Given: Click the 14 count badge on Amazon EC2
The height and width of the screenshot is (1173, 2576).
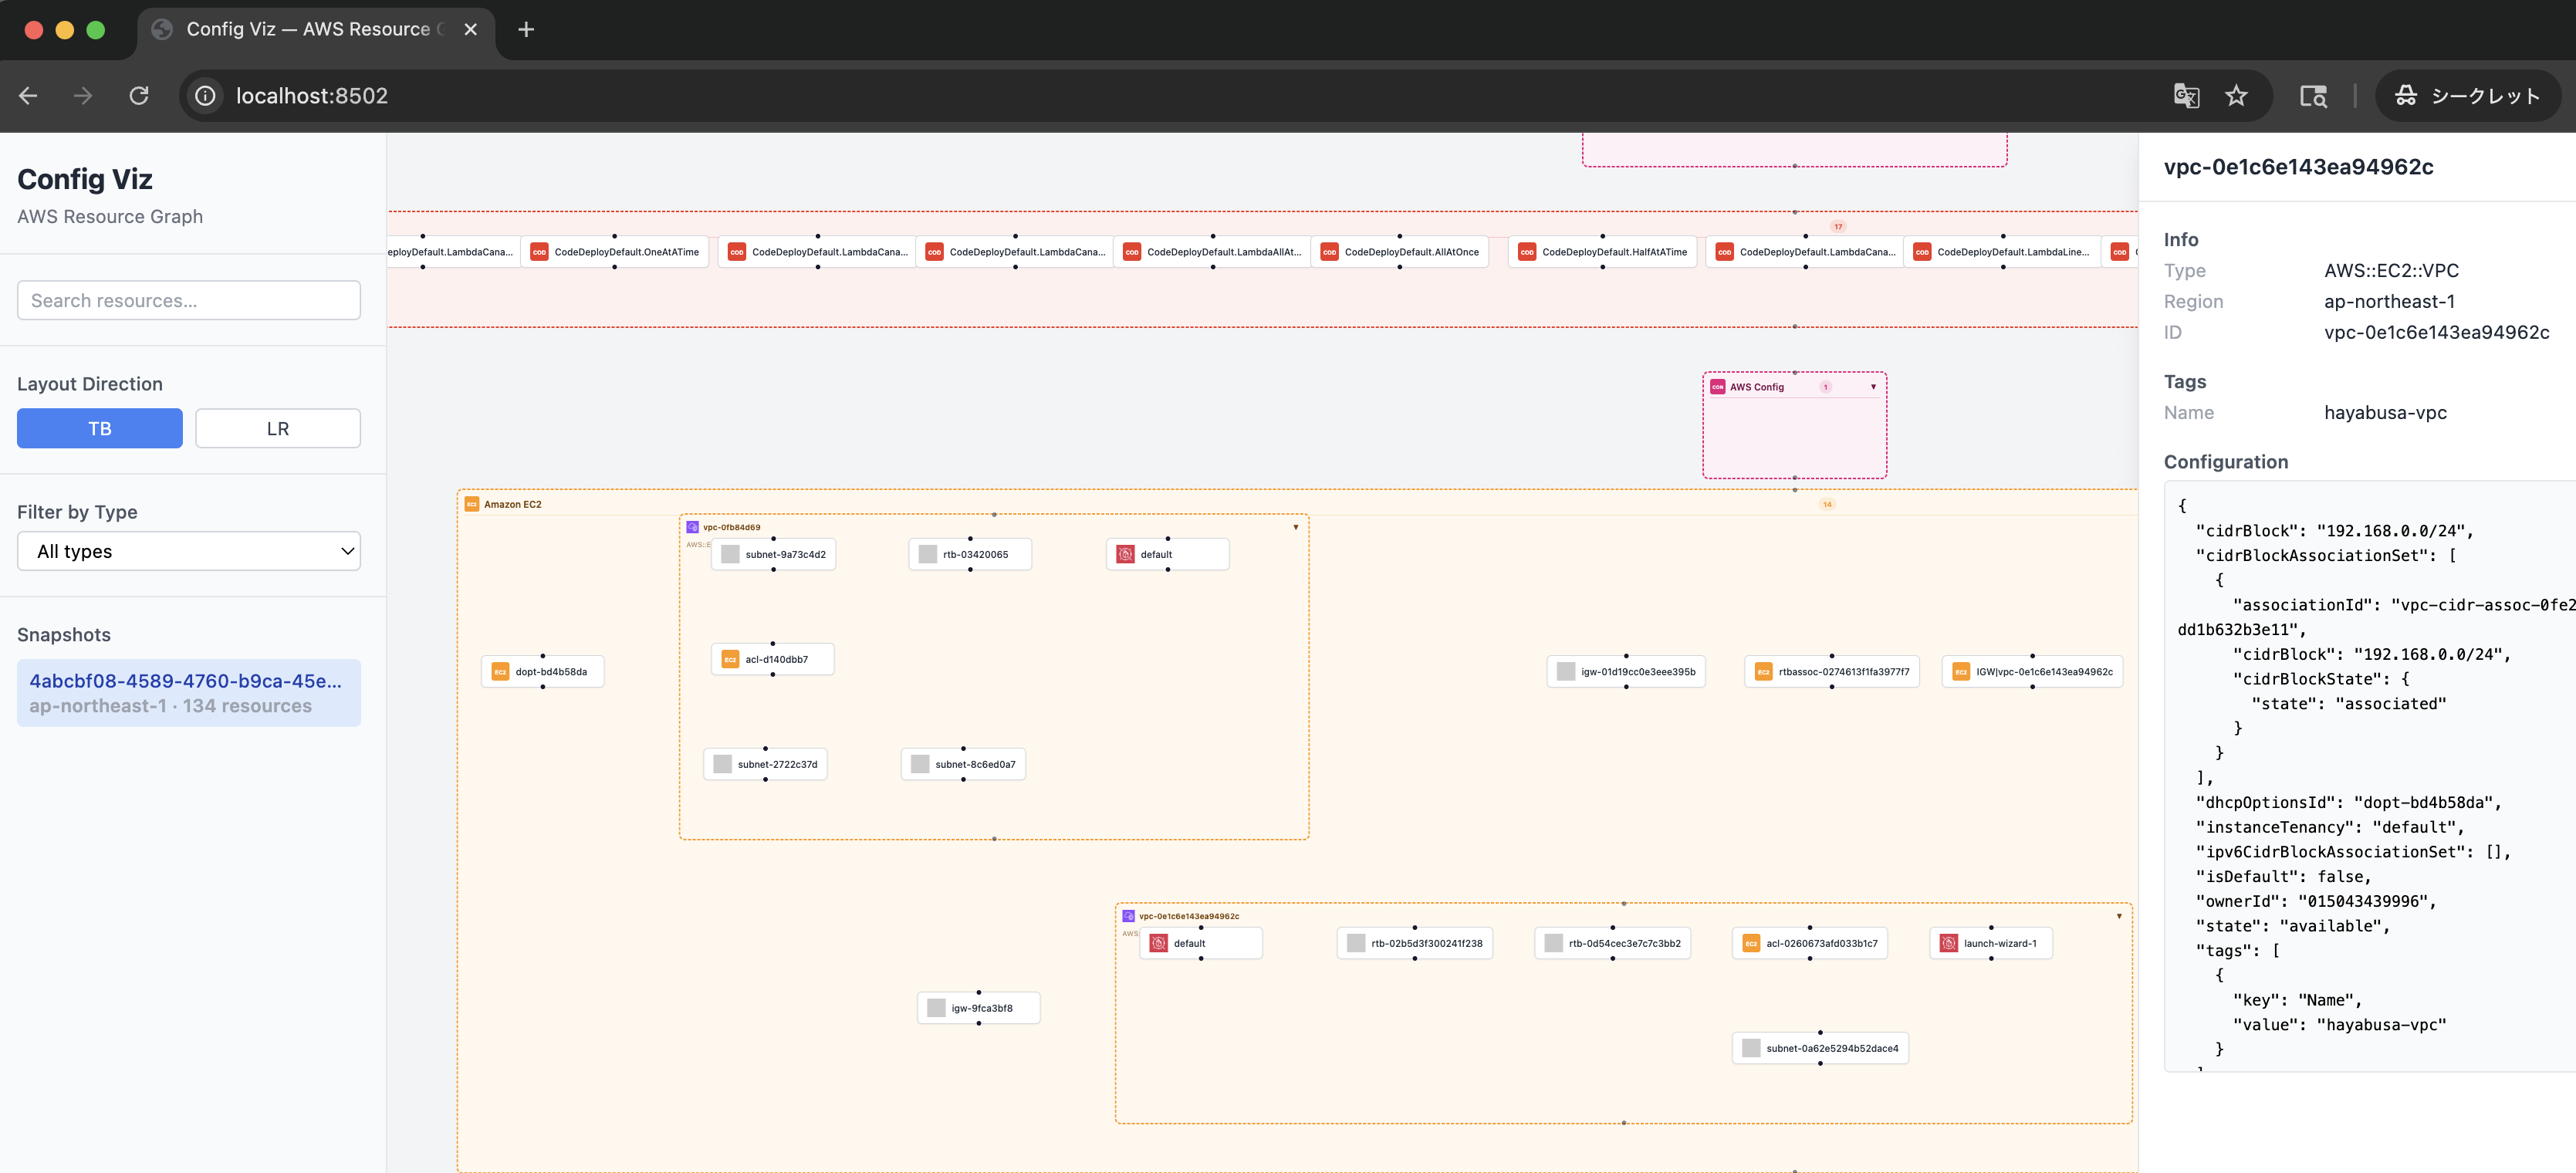Looking at the screenshot, I should (x=1827, y=504).
